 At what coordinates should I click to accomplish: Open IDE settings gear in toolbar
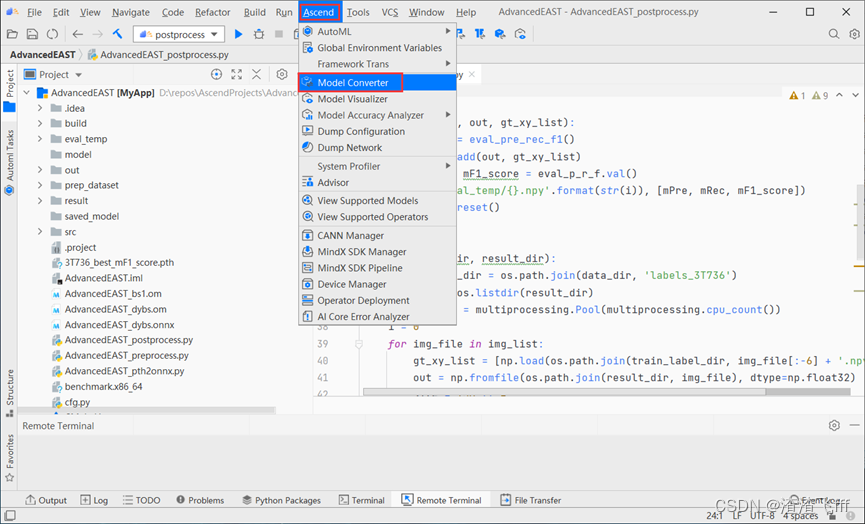click(x=854, y=34)
